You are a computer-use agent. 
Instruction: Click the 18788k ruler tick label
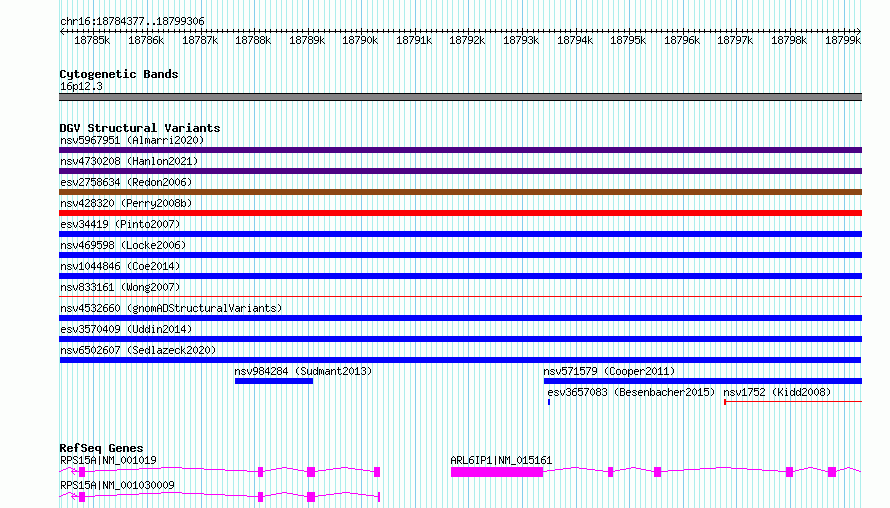(253, 40)
